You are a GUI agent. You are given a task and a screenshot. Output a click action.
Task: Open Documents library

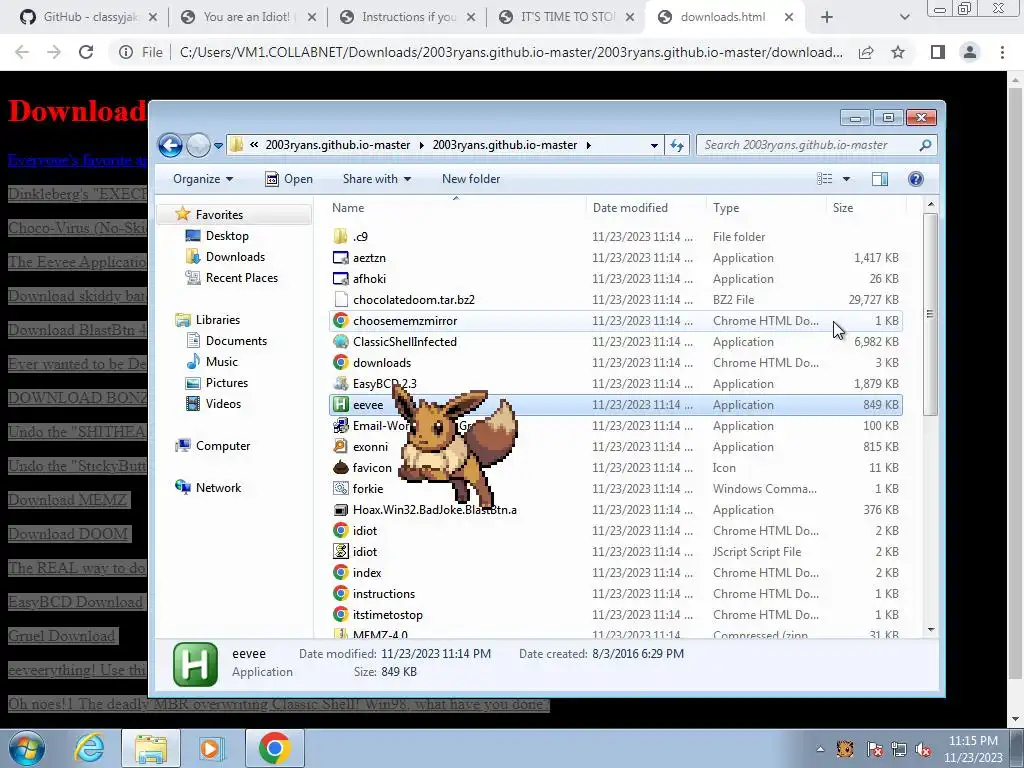(x=236, y=340)
